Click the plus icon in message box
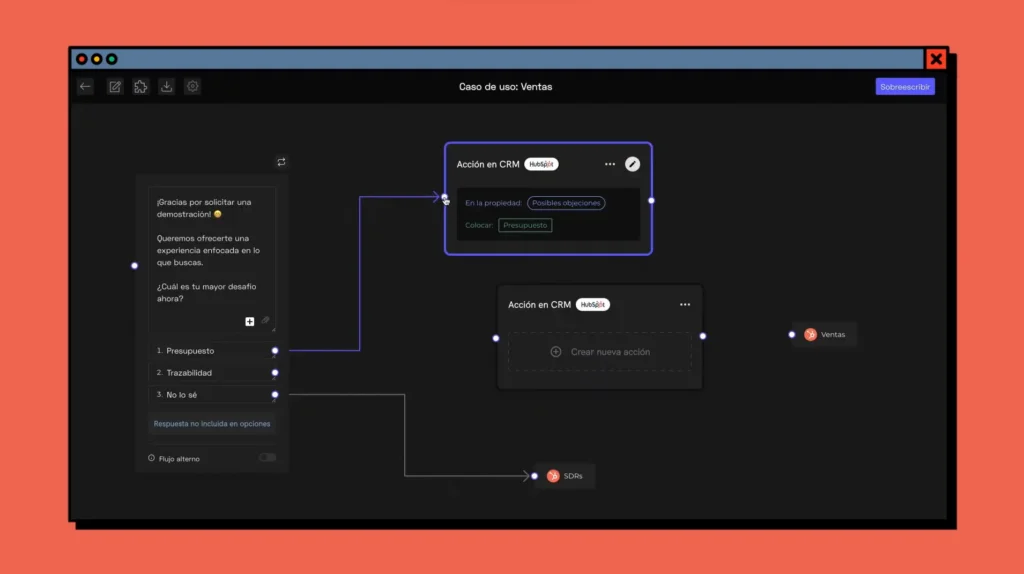This screenshot has height=574, width=1024. 249,321
